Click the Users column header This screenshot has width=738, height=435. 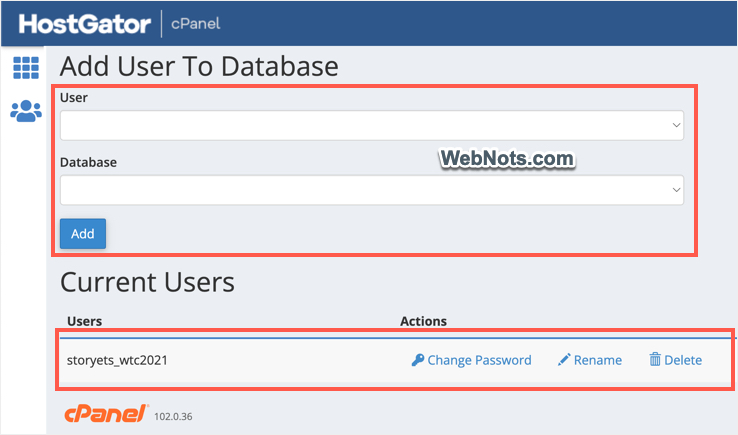point(84,321)
